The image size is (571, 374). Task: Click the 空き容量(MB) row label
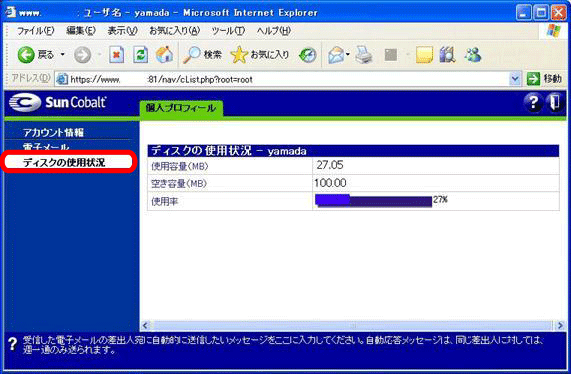179,184
